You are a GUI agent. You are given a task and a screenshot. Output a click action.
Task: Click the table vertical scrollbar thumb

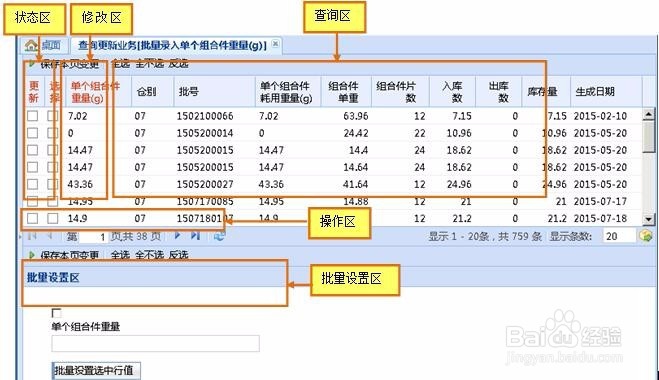(x=648, y=136)
